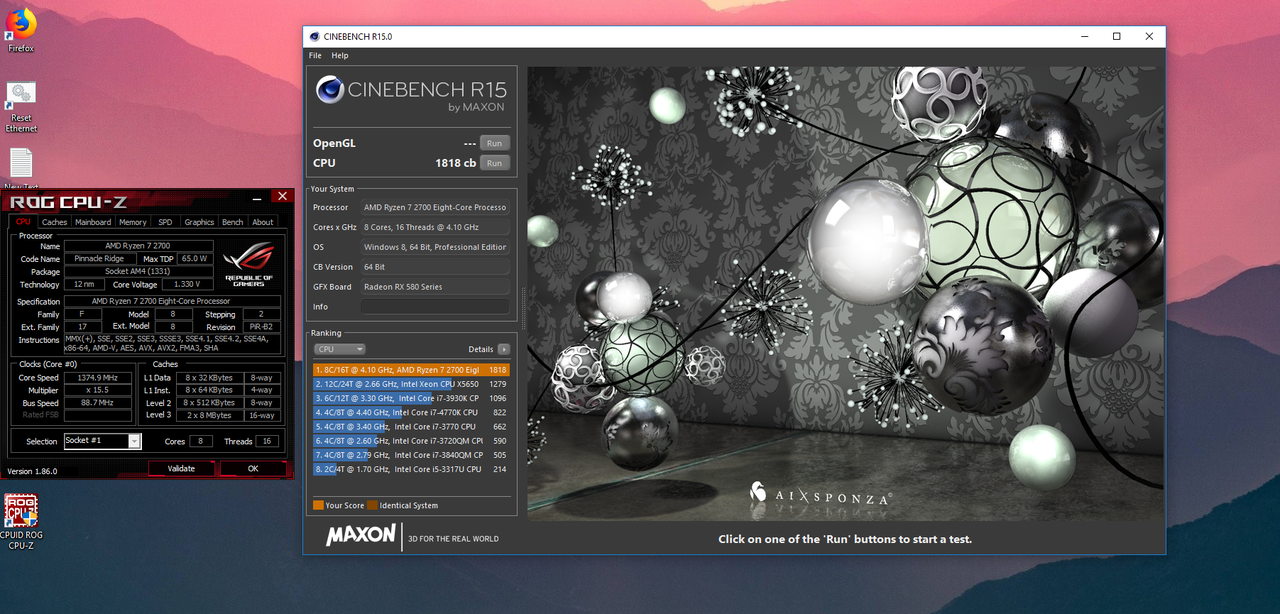Click the empty Info field in Your System
The image size is (1280, 614).
click(435, 307)
